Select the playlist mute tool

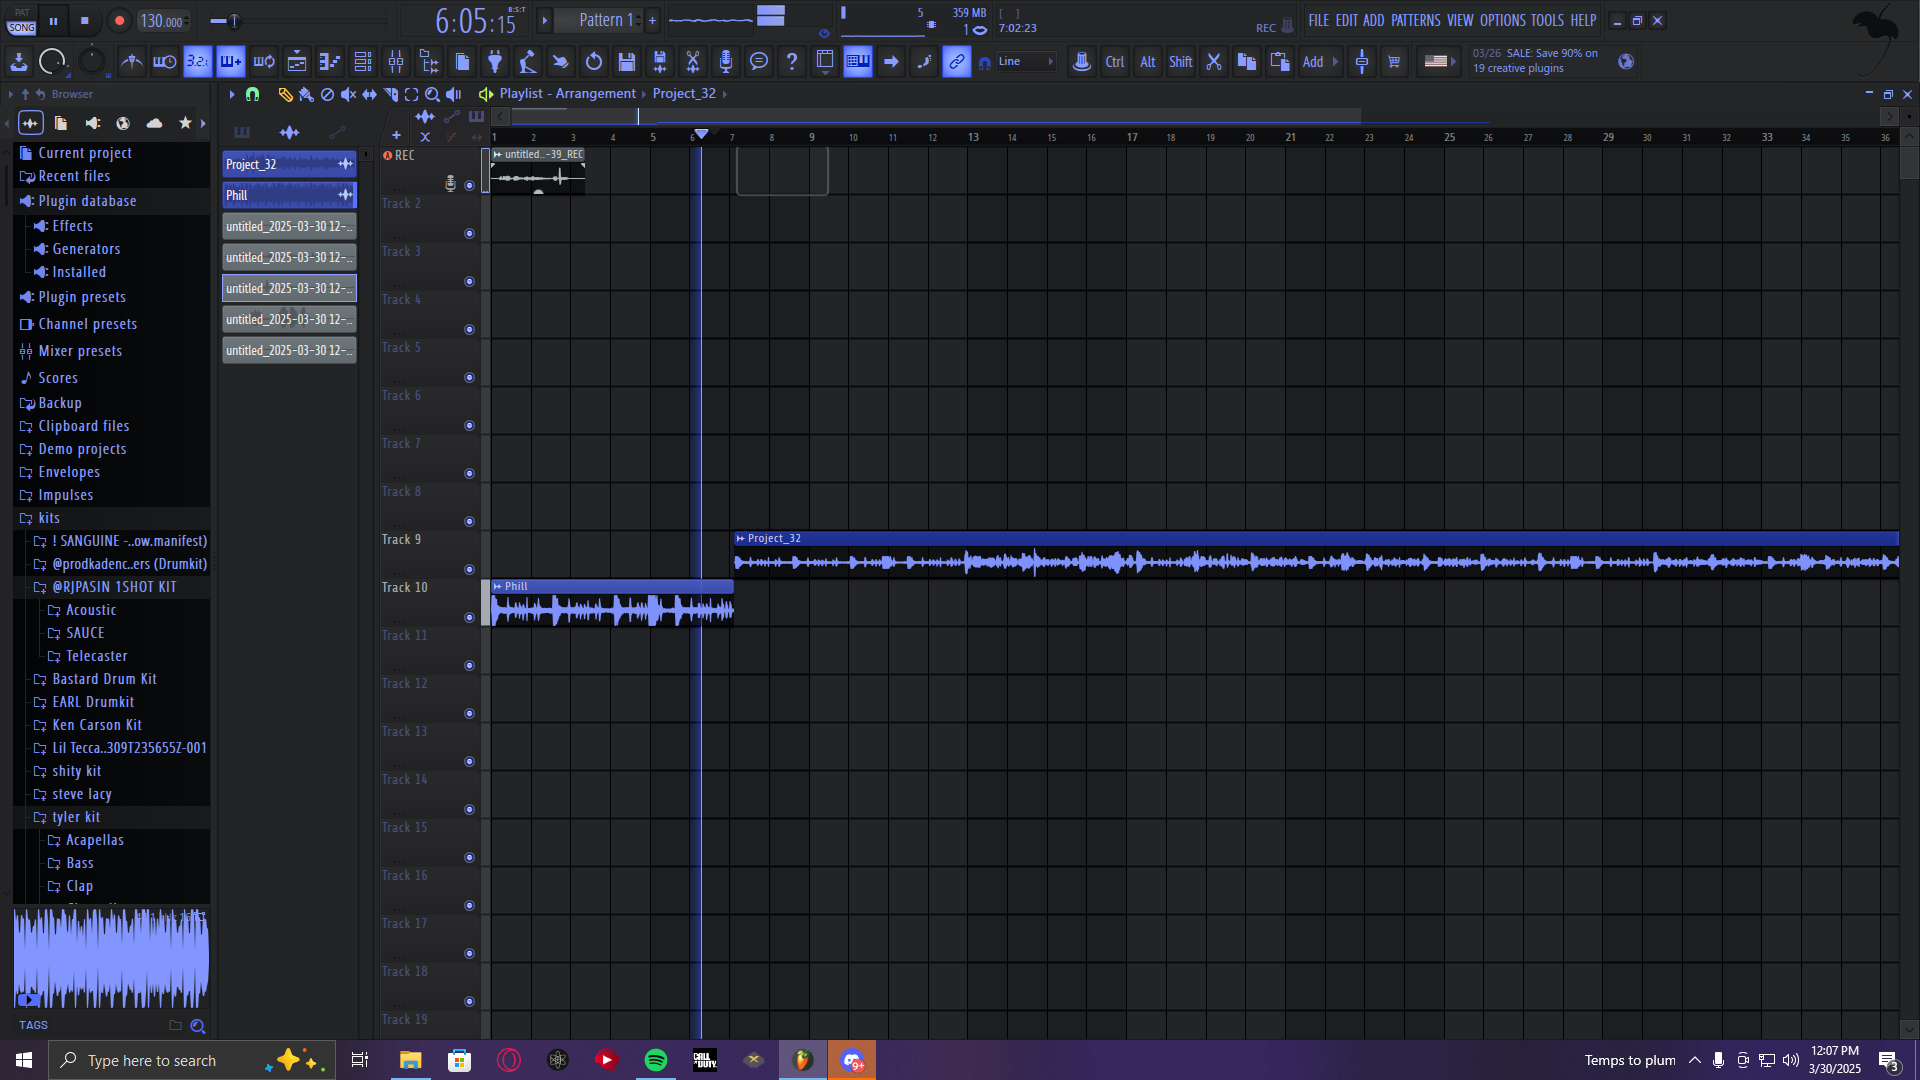[x=348, y=94]
